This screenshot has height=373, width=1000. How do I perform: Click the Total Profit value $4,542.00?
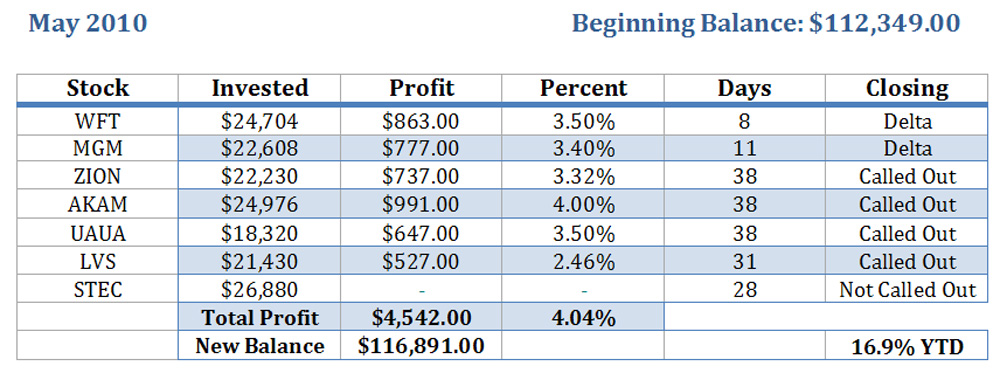point(422,317)
